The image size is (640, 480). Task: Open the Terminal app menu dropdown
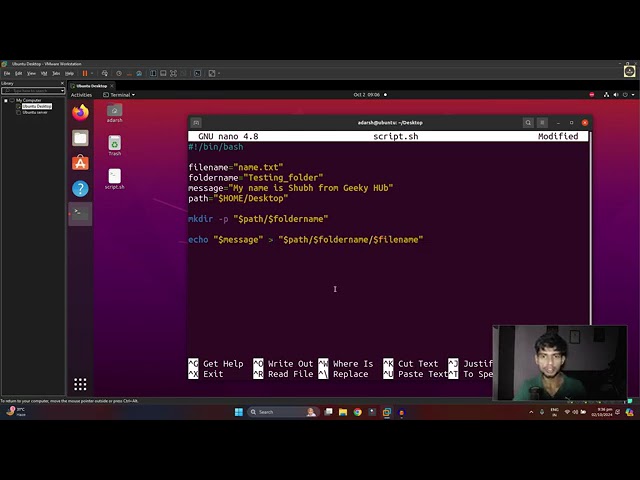tap(119, 95)
